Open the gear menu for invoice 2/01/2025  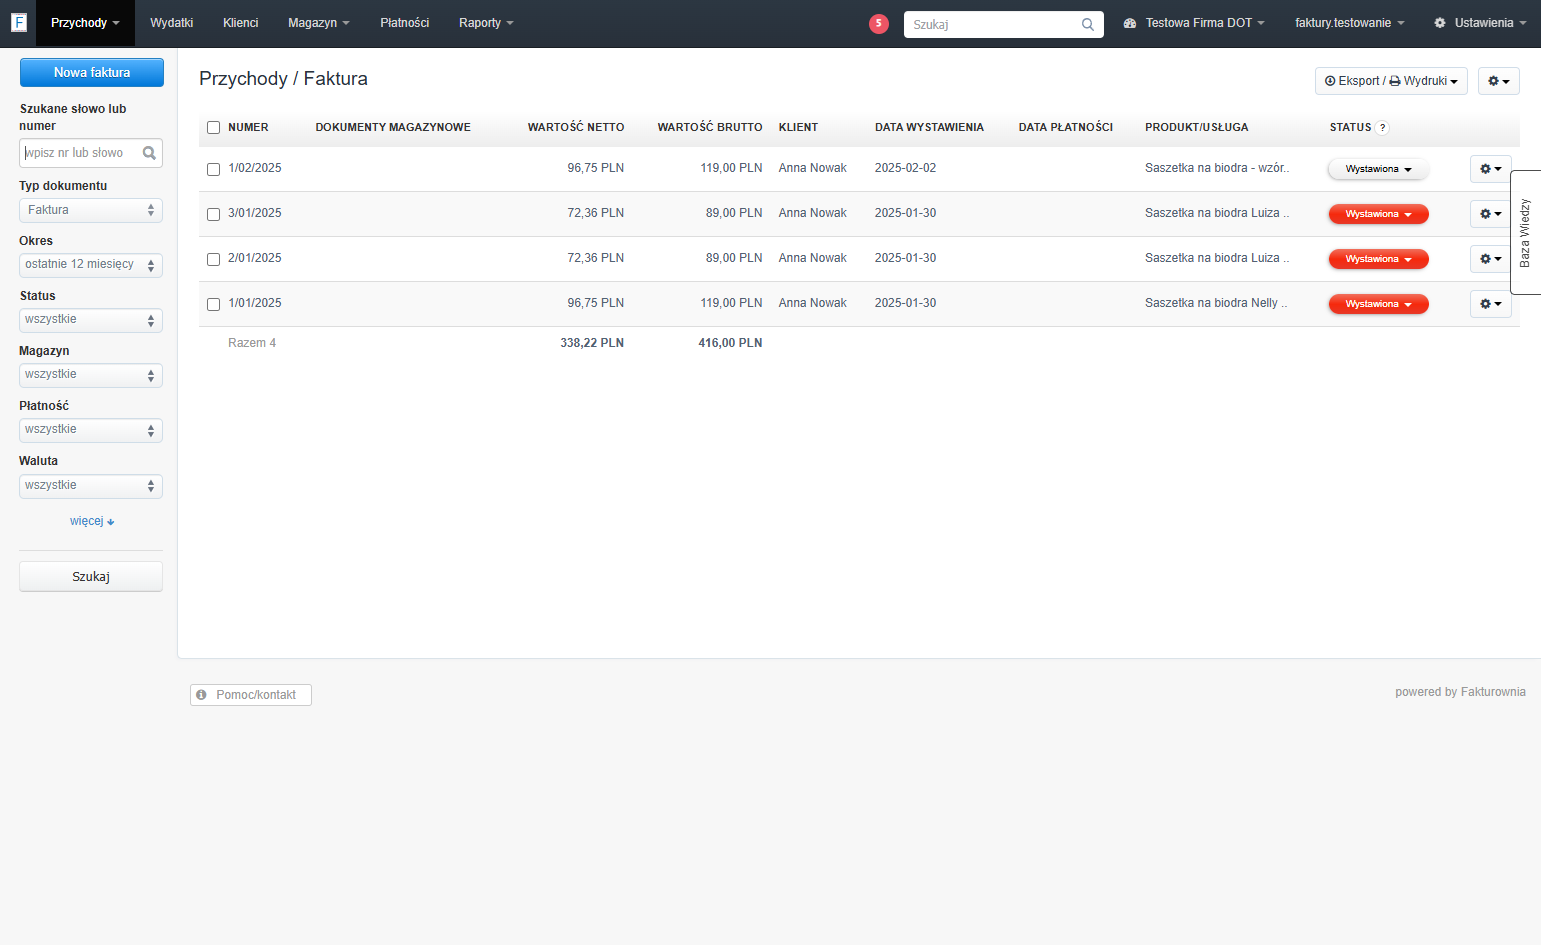[x=1490, y=259]
